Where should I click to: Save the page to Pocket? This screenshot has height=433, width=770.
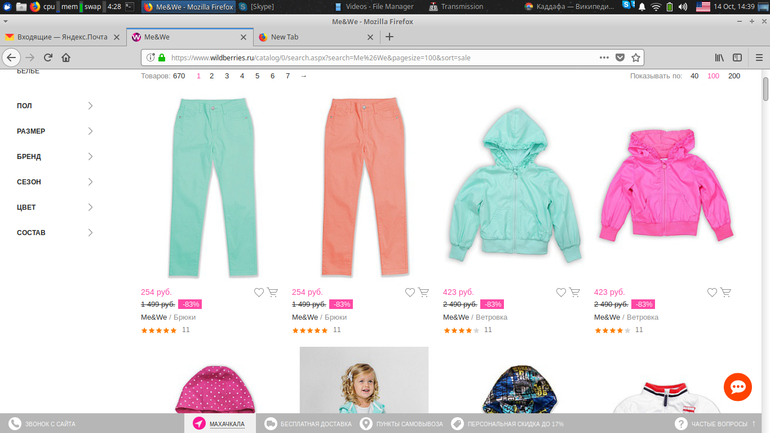pos(620,58)
